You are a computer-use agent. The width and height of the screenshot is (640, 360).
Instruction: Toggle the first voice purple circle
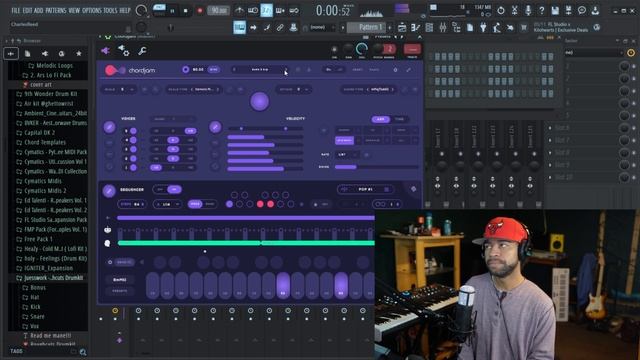tap(133, 131)
